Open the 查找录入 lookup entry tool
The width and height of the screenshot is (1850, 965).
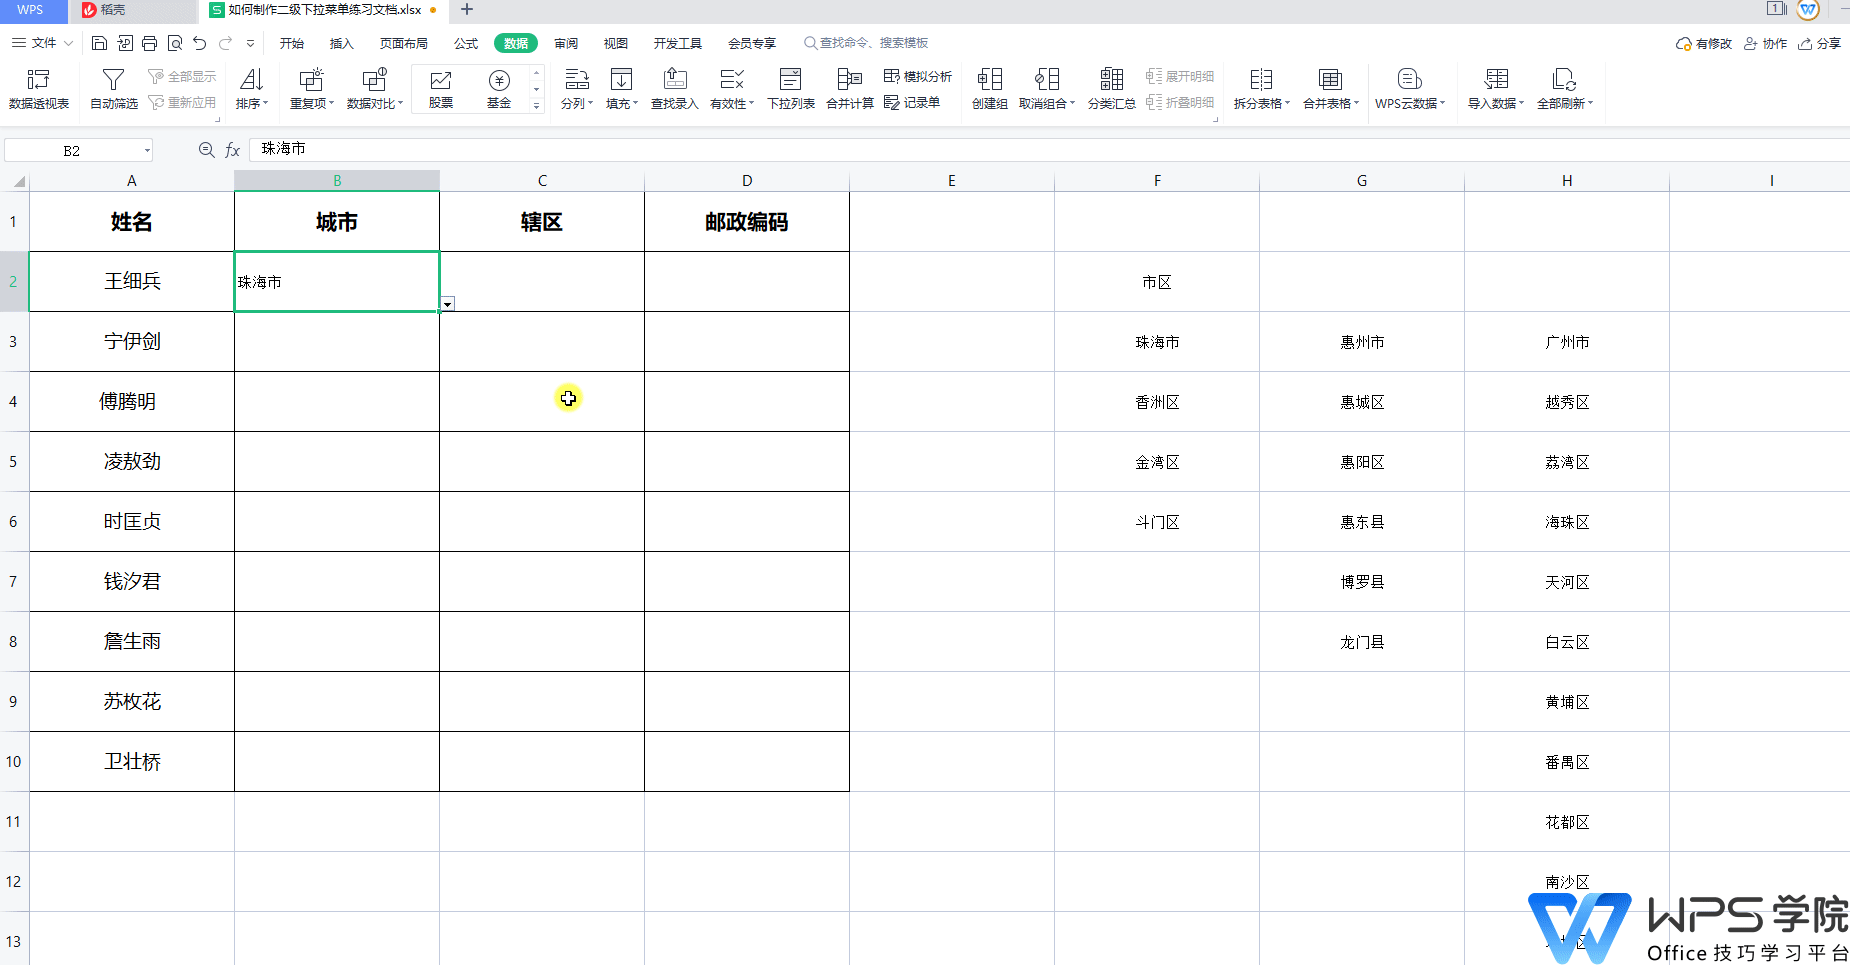(x=675, y=88)
